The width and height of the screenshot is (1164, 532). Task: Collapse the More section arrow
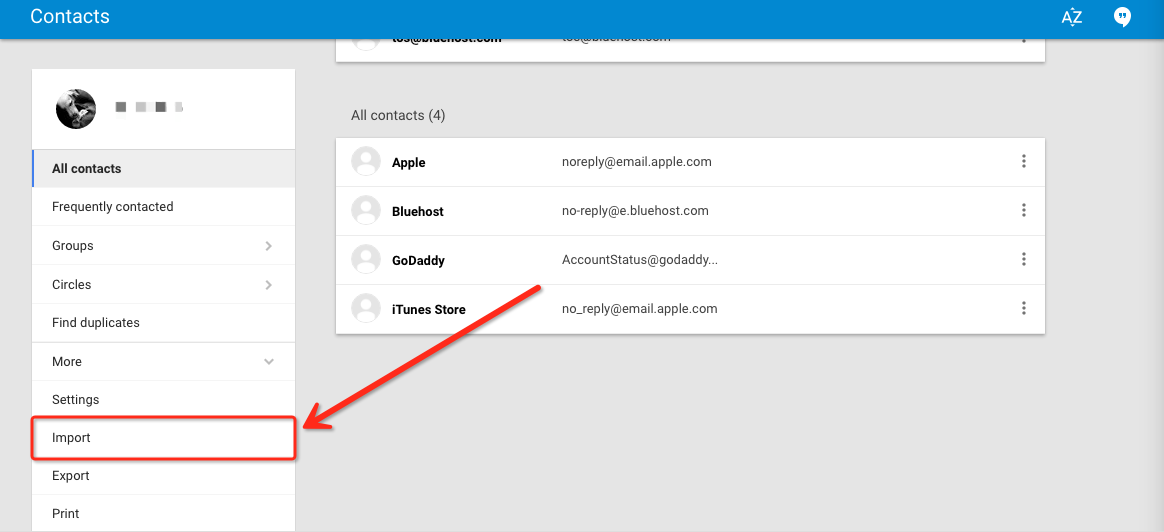tap(269, 362)
